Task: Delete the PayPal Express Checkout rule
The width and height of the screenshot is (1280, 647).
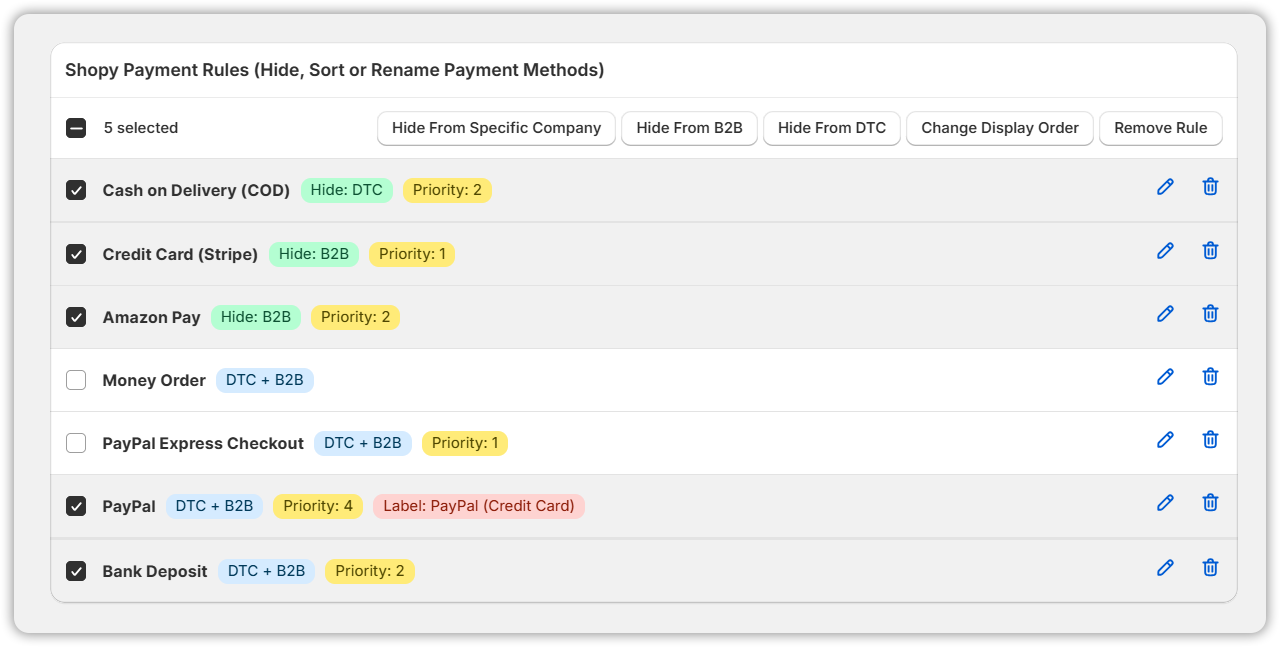Action: click(x=1210, y=439)
